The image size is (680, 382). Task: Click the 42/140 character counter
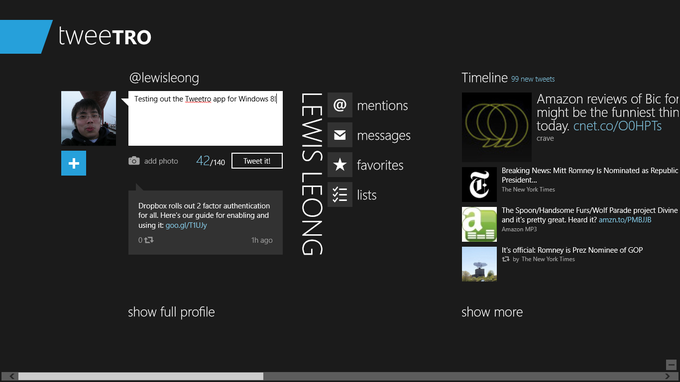coord(210,161)
